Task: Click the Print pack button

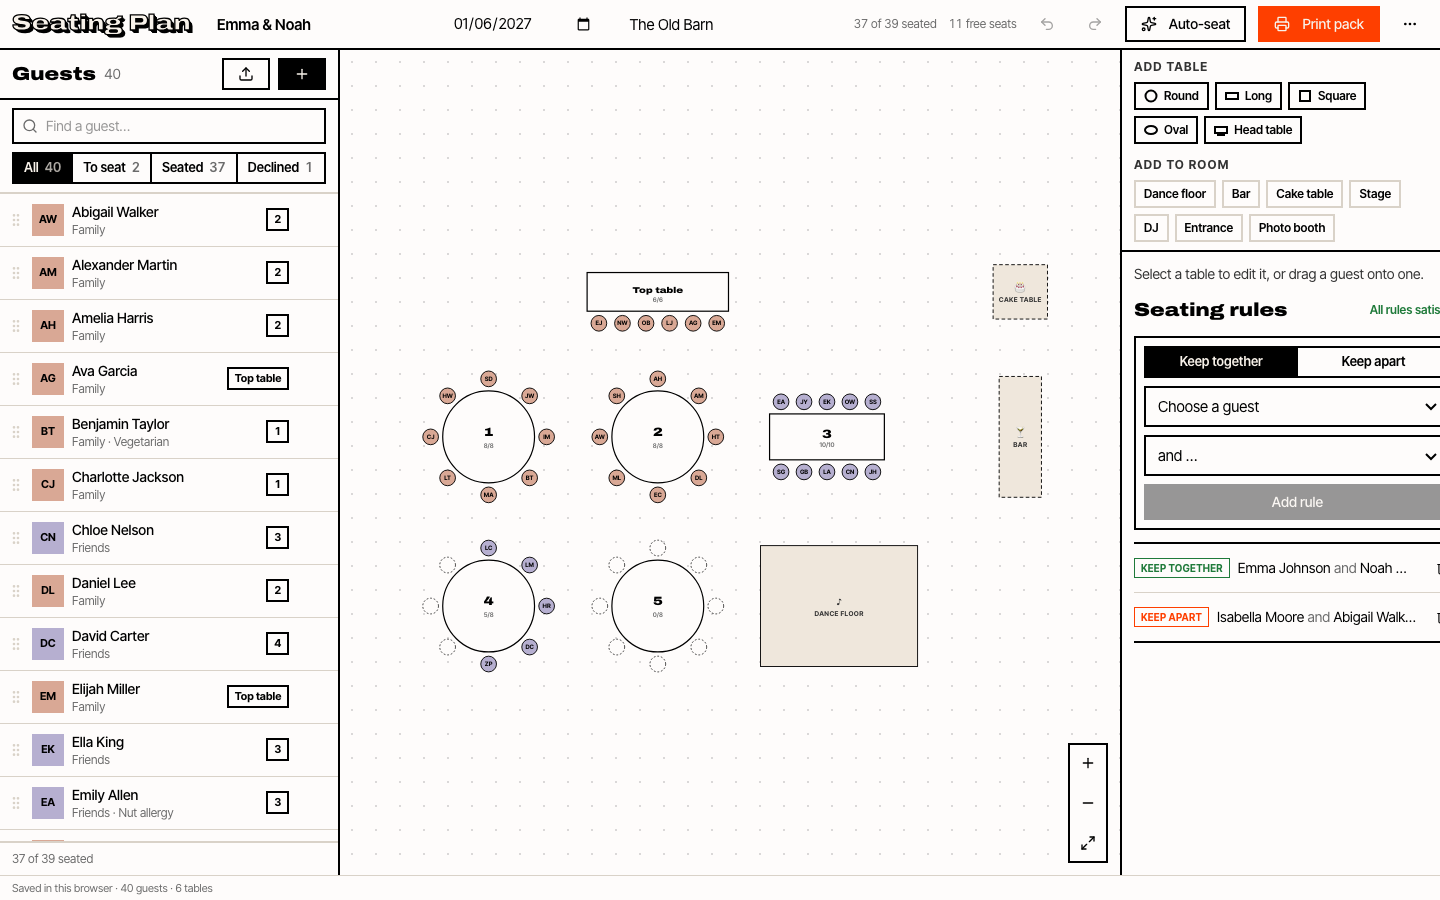Action: tap(1319, 24)
